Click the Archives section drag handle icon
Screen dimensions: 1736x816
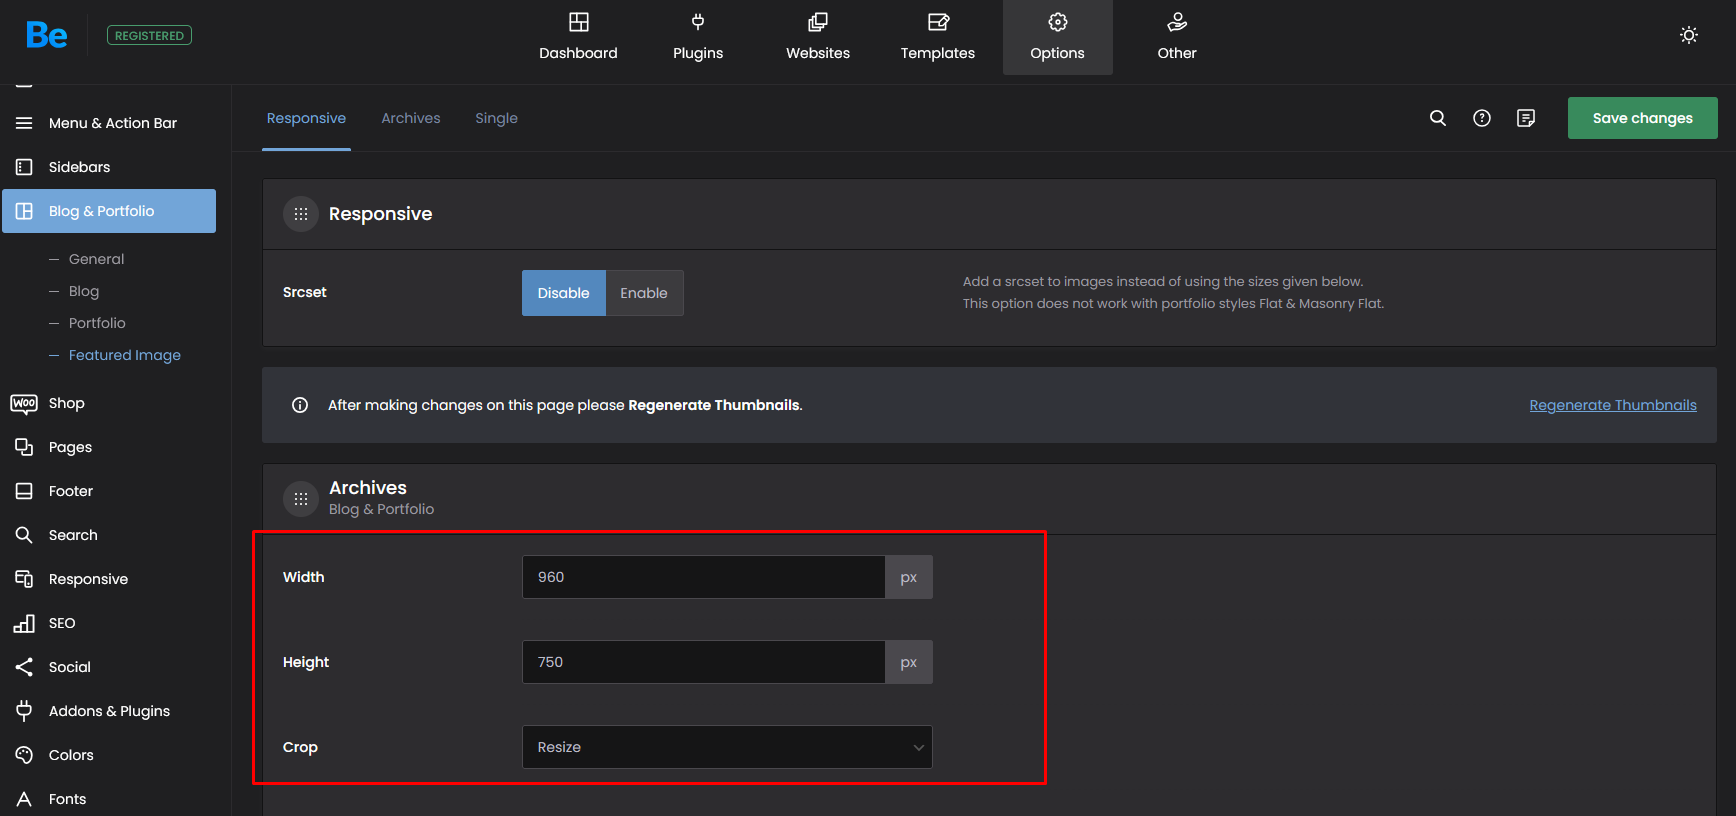point(301,499)
